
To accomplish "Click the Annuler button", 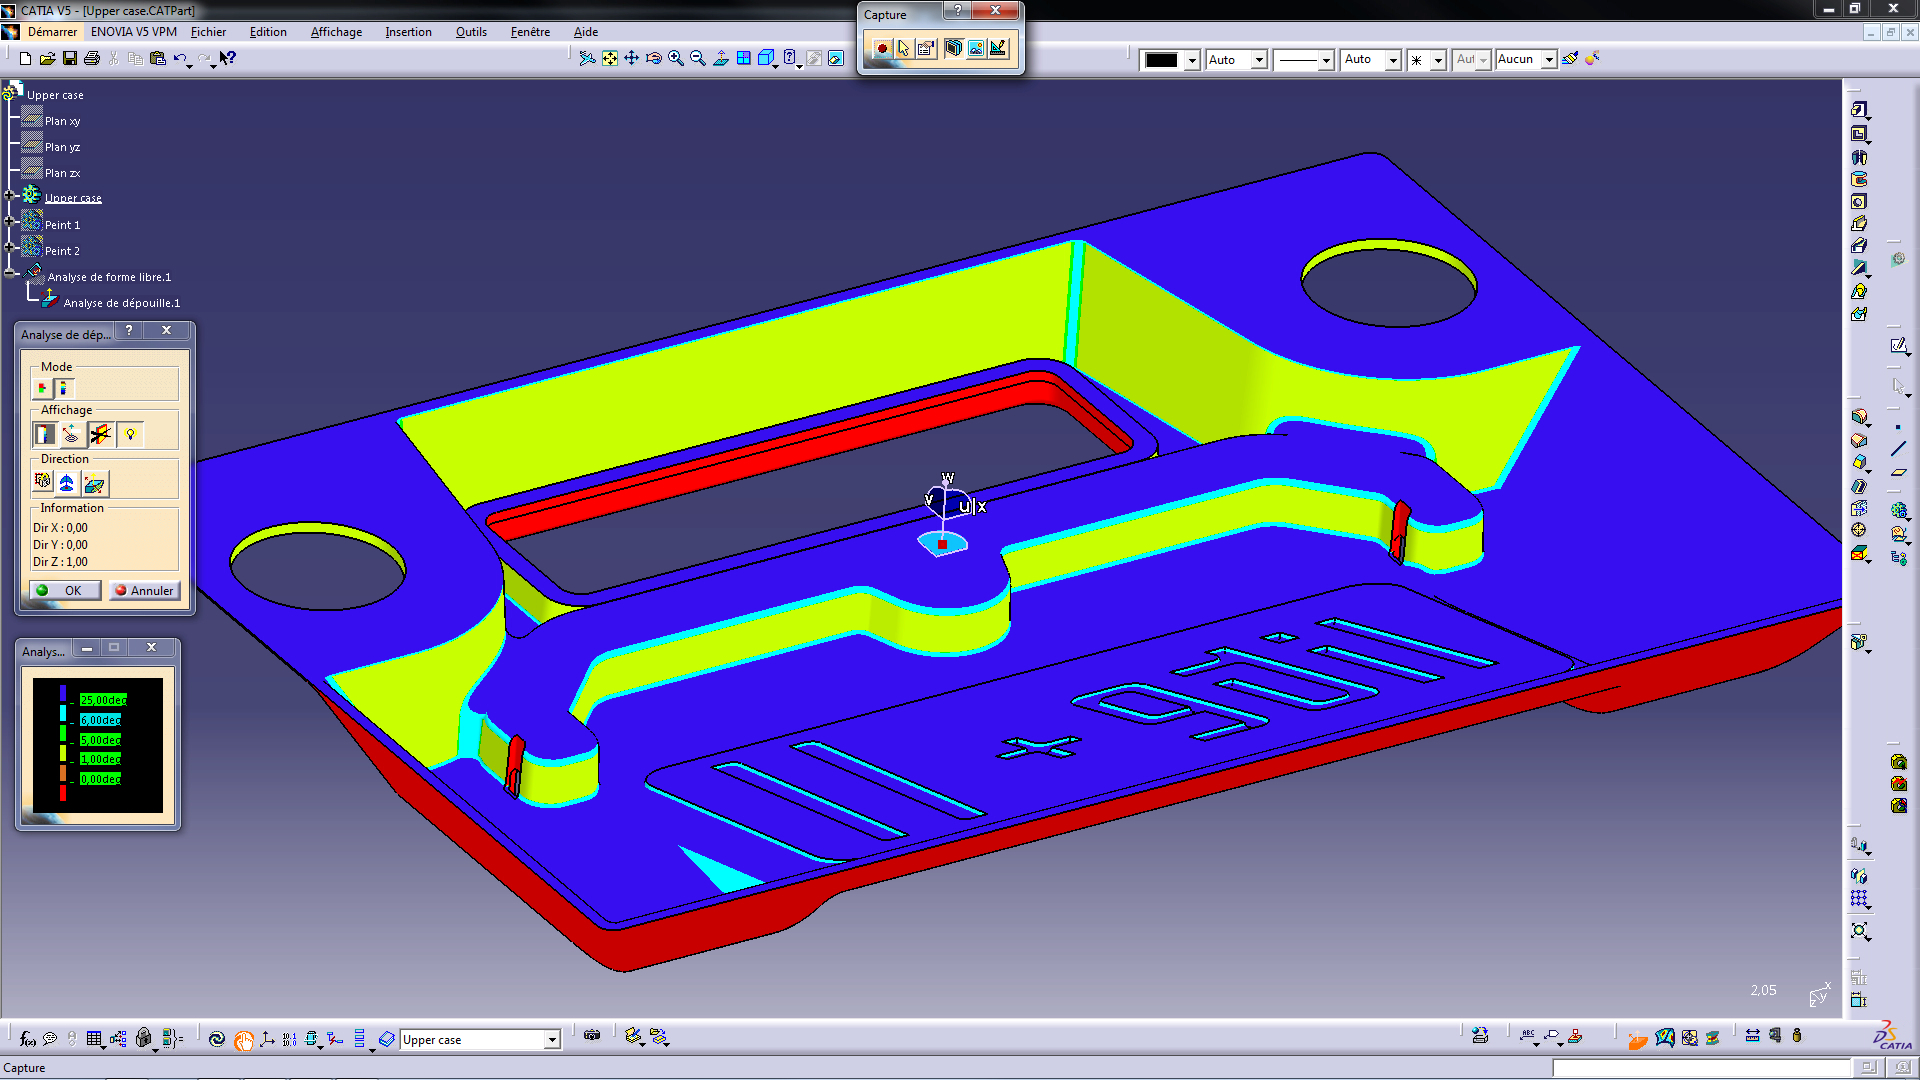I will tap(145, 590).
